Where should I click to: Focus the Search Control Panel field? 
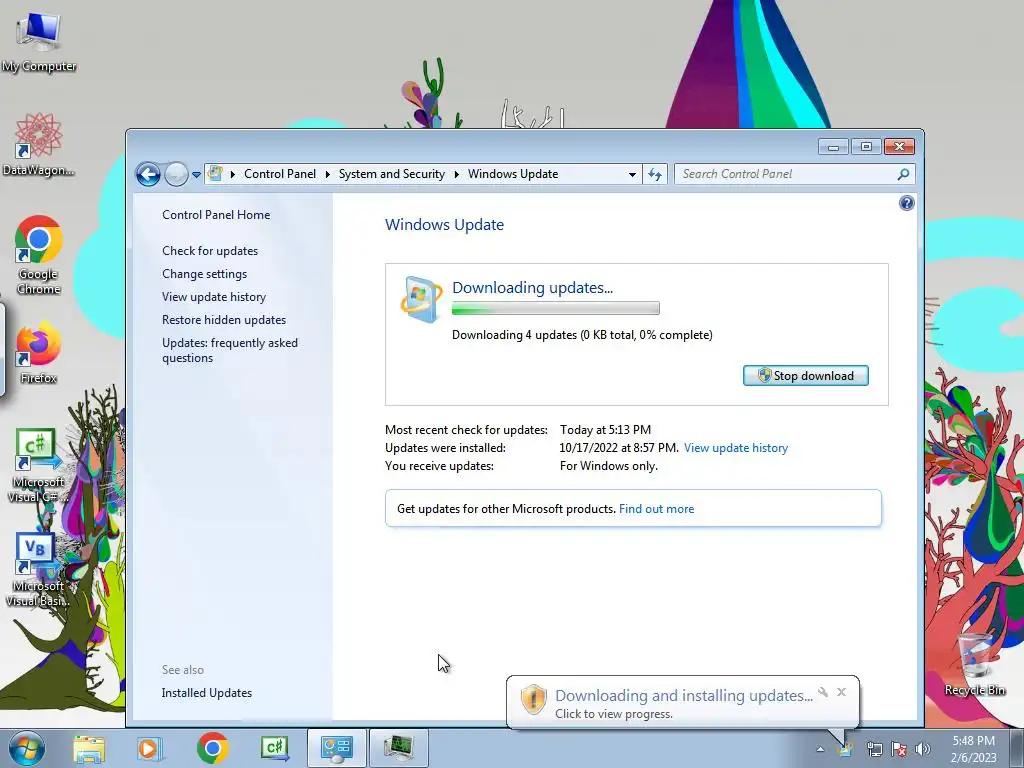[x=785, y=174]
